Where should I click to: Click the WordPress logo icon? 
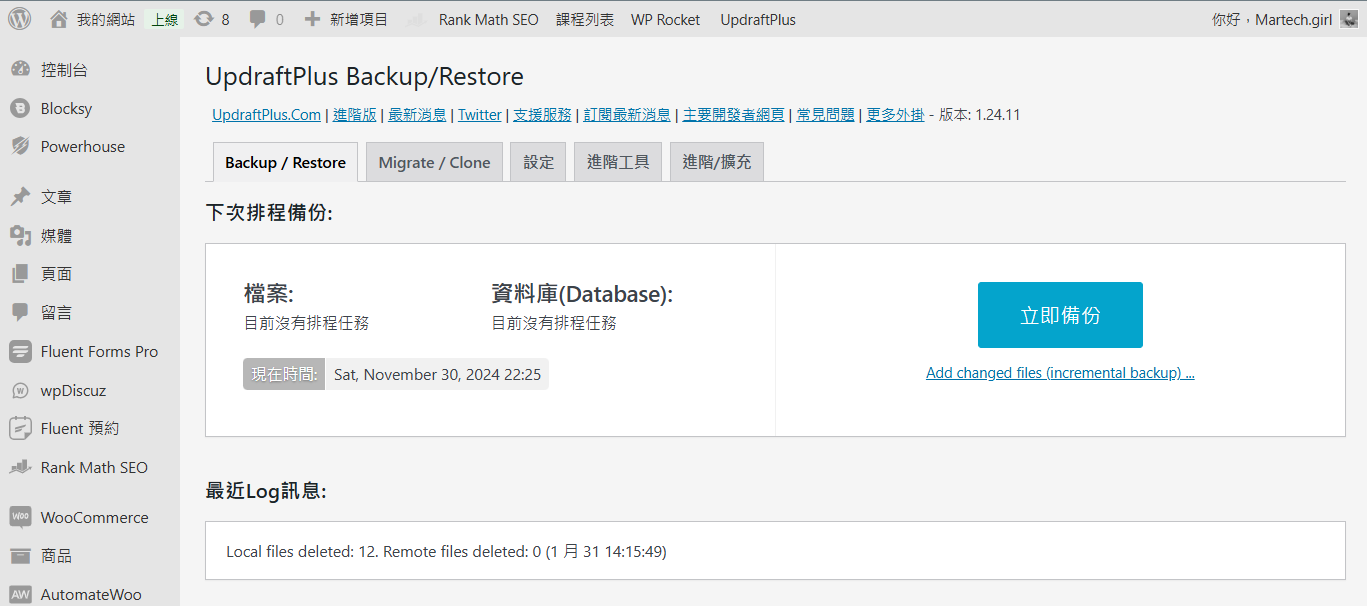click(20, 19)
